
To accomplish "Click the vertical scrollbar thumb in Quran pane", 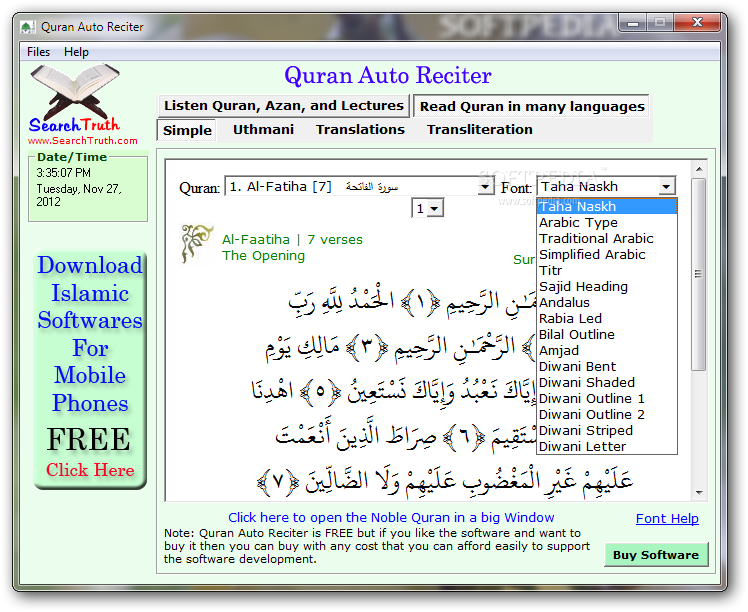I will (x=699, y=274).
